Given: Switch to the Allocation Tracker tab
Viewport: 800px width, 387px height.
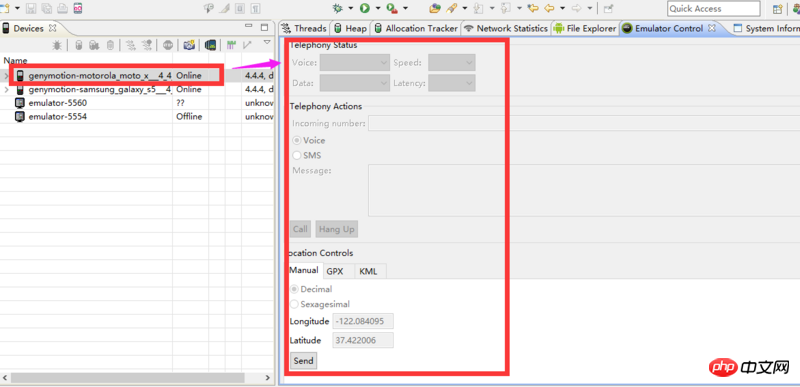Looking at the screenshot, I should 416,29.
